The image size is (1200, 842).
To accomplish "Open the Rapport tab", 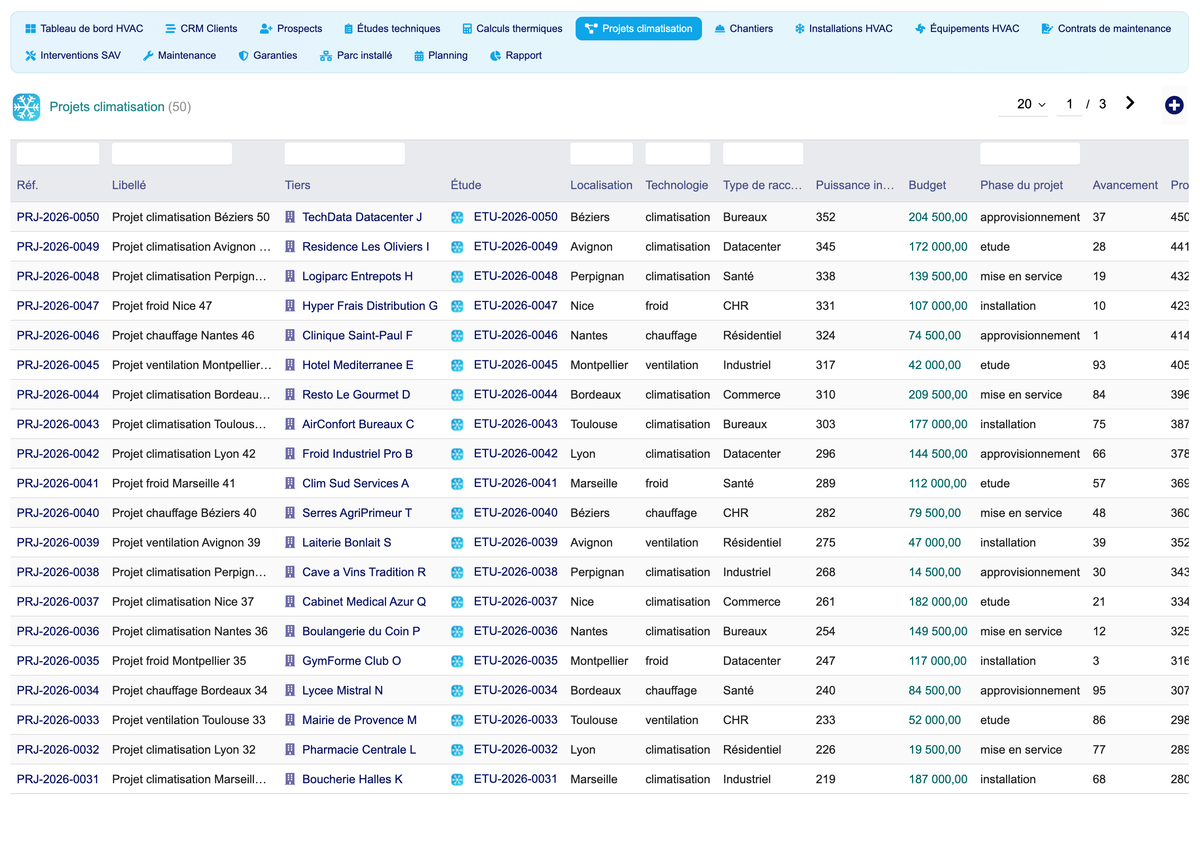I will point(516,56).
